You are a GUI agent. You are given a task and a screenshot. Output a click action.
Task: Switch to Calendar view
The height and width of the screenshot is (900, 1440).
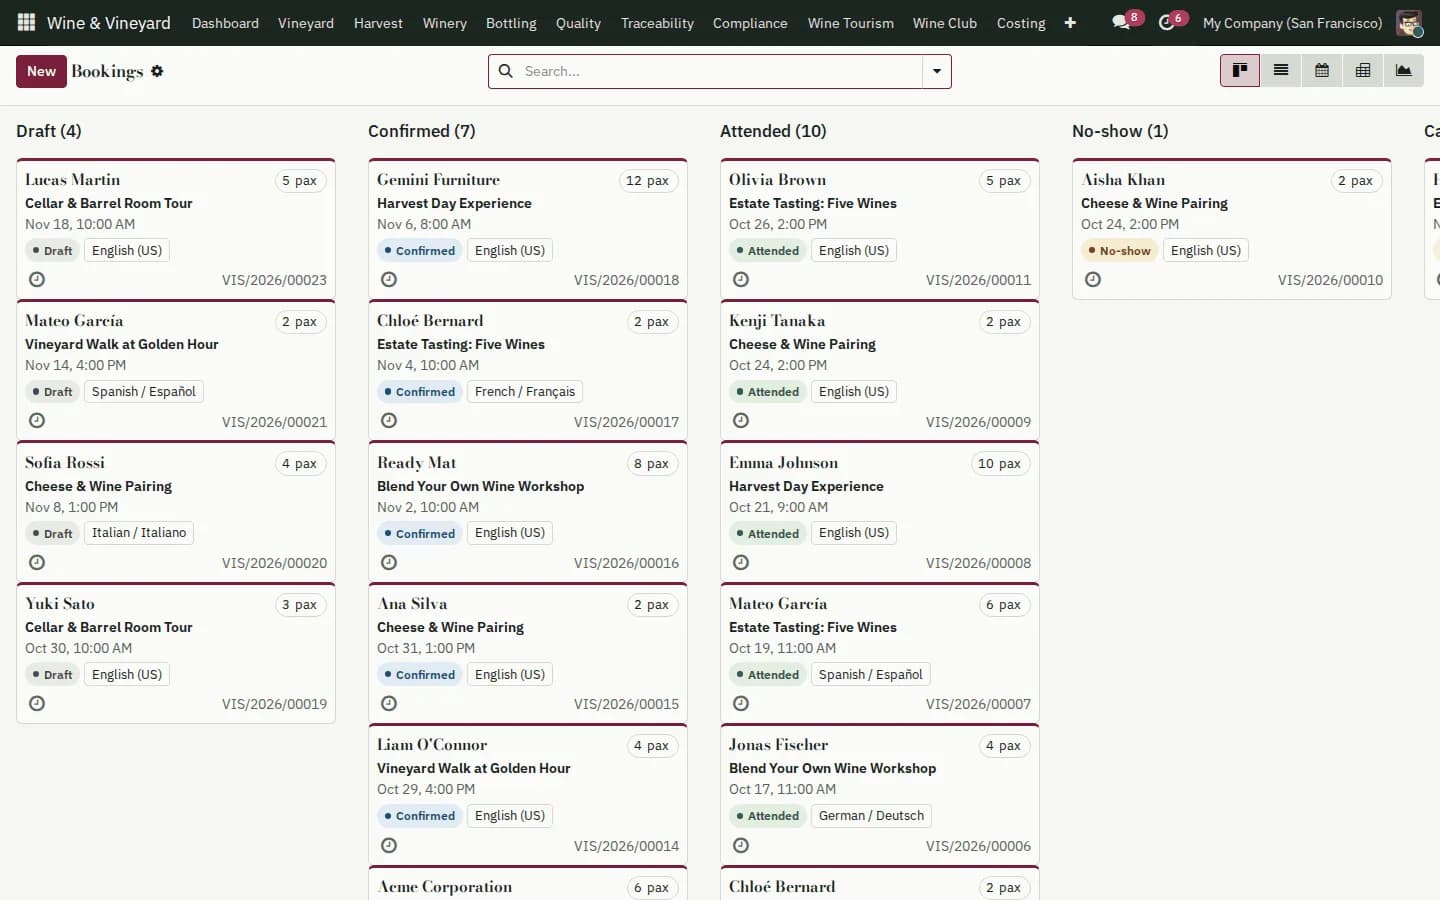point(1322,71)
